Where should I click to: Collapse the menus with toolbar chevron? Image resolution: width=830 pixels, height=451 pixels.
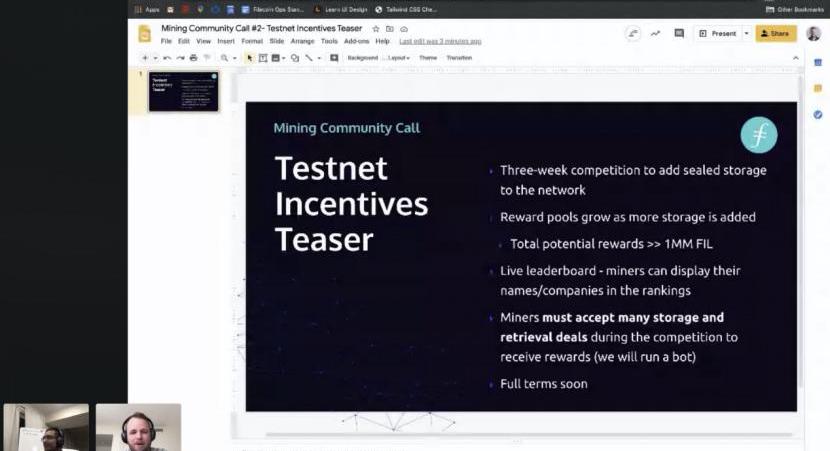coord(796,58)
